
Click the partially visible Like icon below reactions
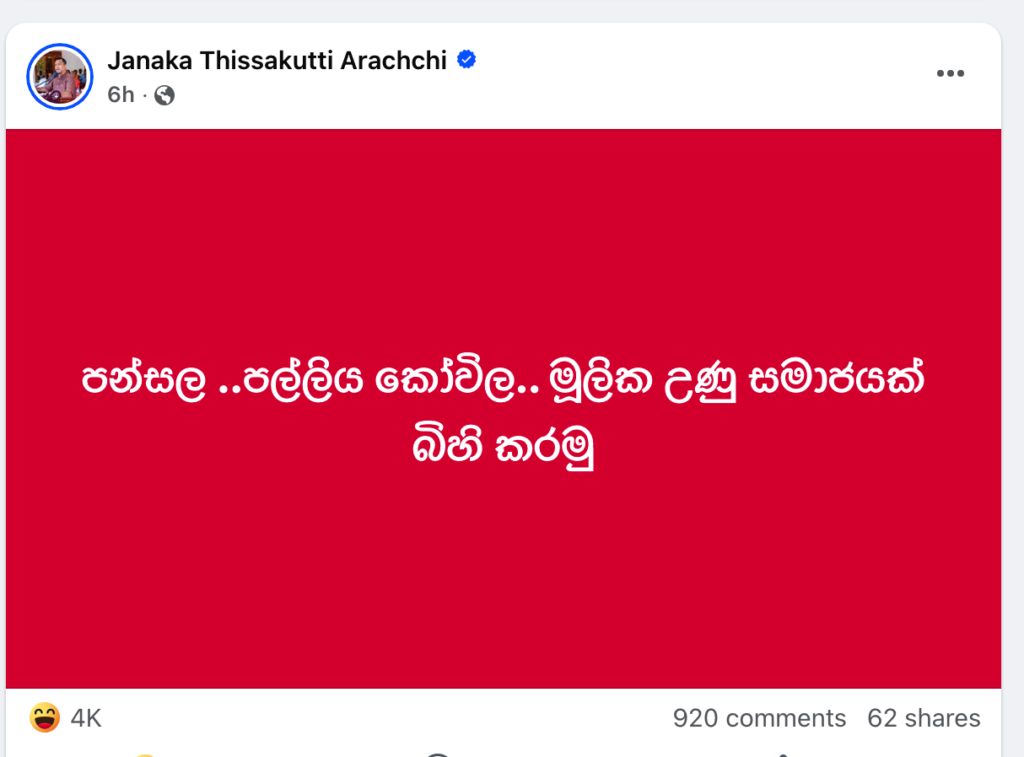click(146, 754)
